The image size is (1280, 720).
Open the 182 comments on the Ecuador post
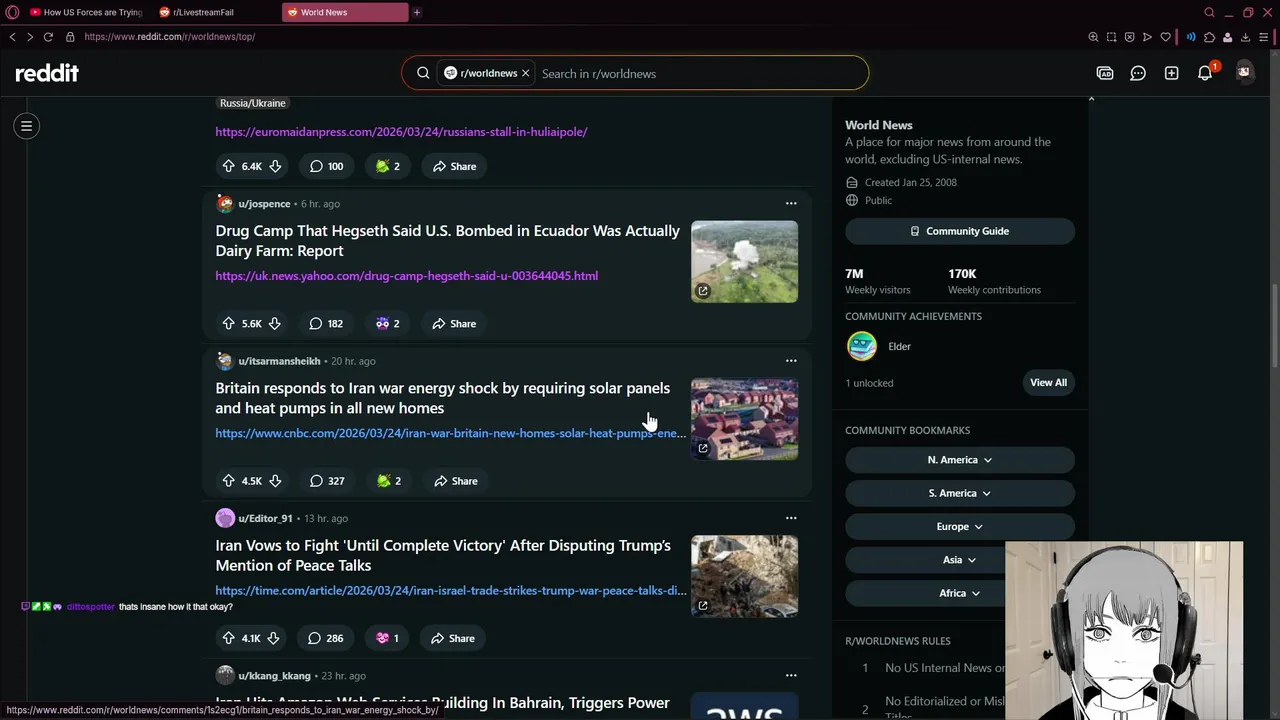tap(326, 323)
